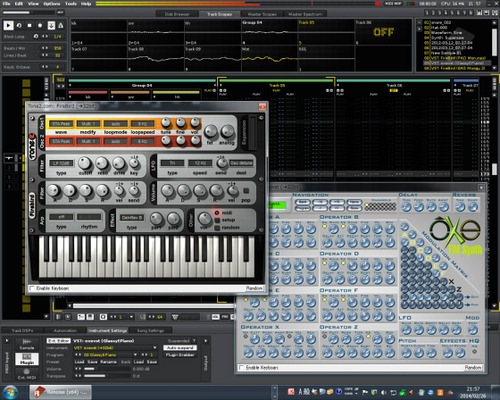The height and width of the screenshot is (400, 500).
Task: Open the Windows Start menu
Action: (11, 392)
